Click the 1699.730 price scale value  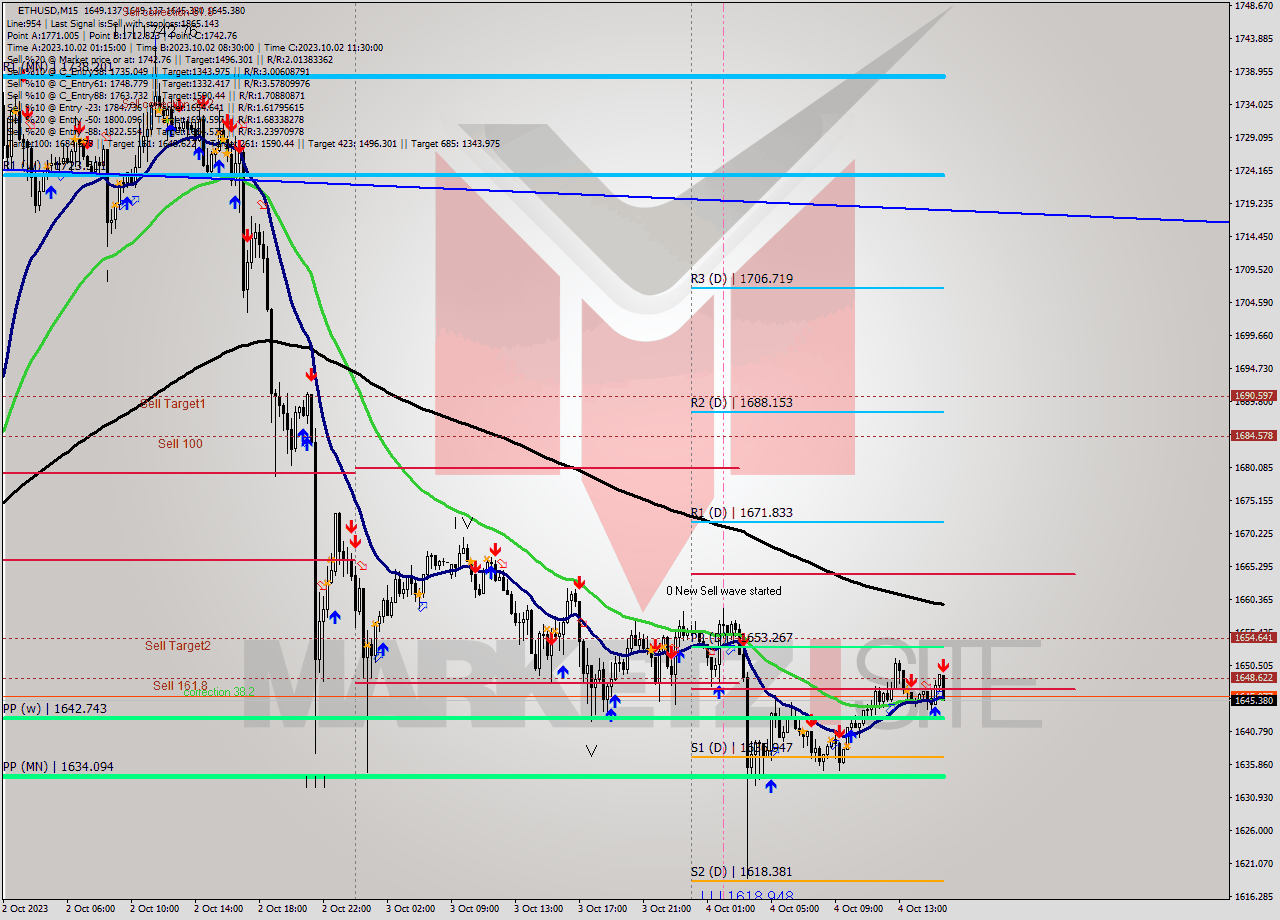[1253, 336]
